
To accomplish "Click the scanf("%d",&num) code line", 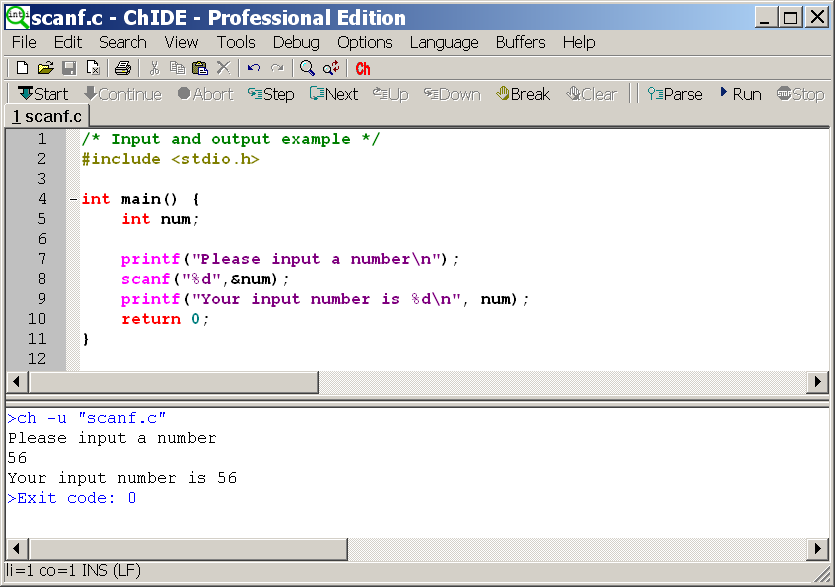I will [205, 279].
